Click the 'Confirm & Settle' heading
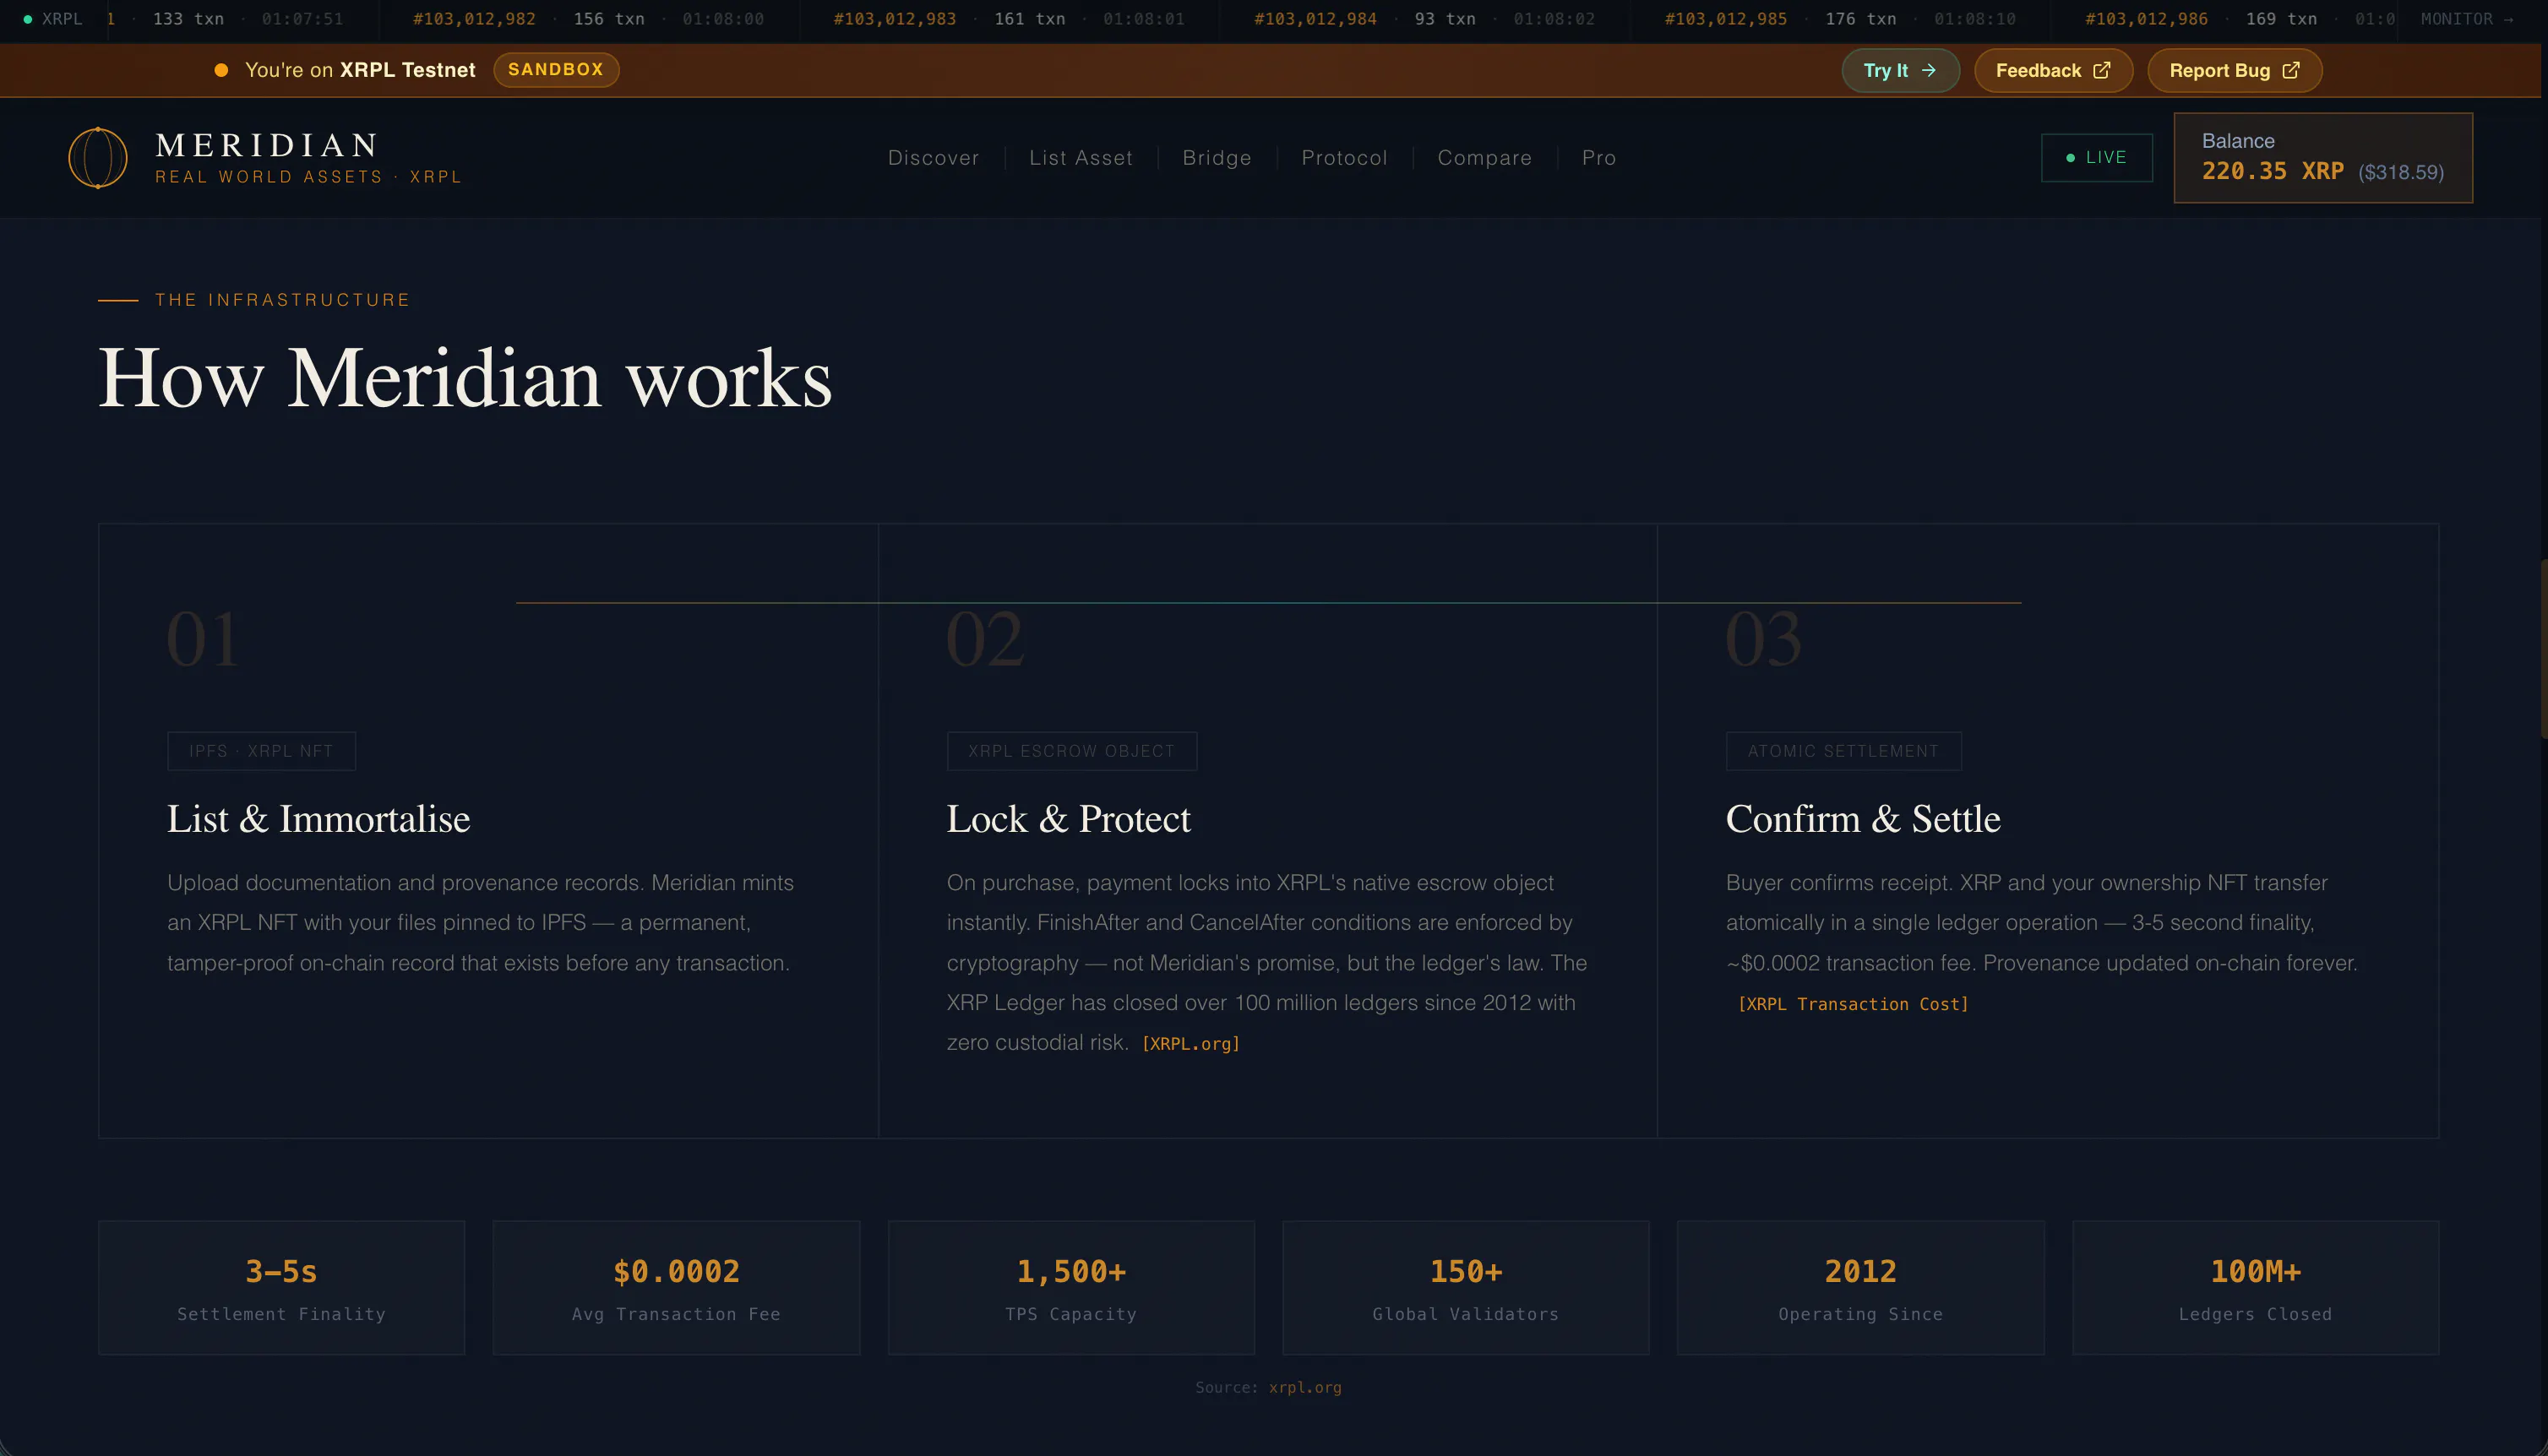This screenshot has width=2548, height=1456. 1863,819
